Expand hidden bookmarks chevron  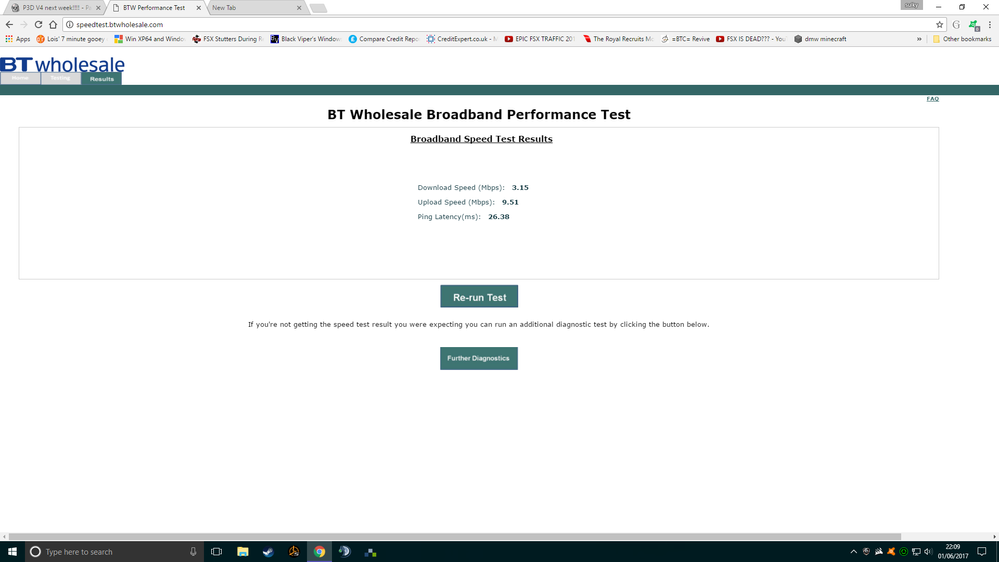point(919,39)
